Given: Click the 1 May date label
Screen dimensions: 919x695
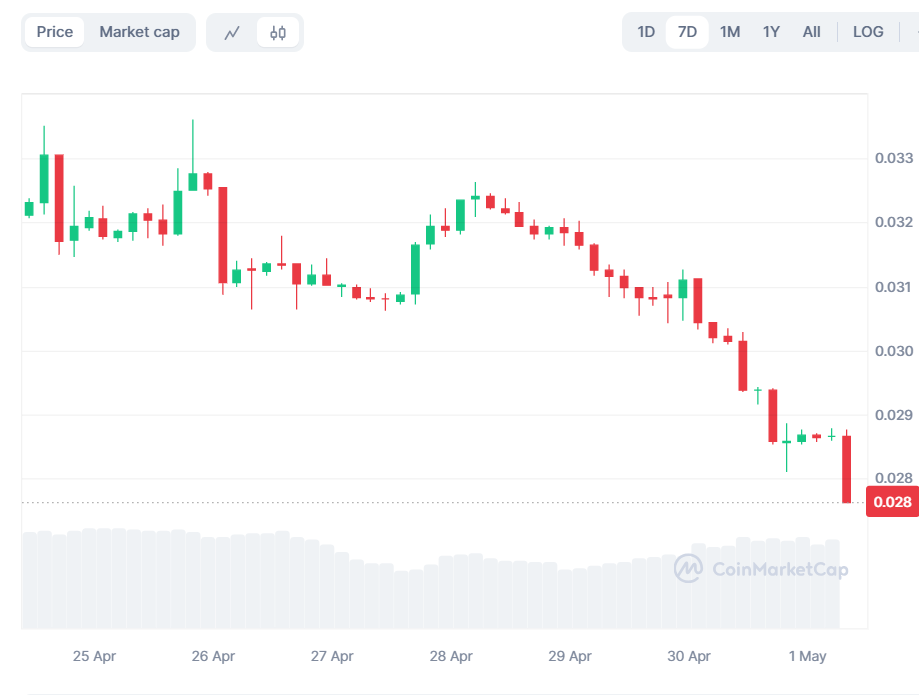Looking at the screenshot, I should coord(807,657).
